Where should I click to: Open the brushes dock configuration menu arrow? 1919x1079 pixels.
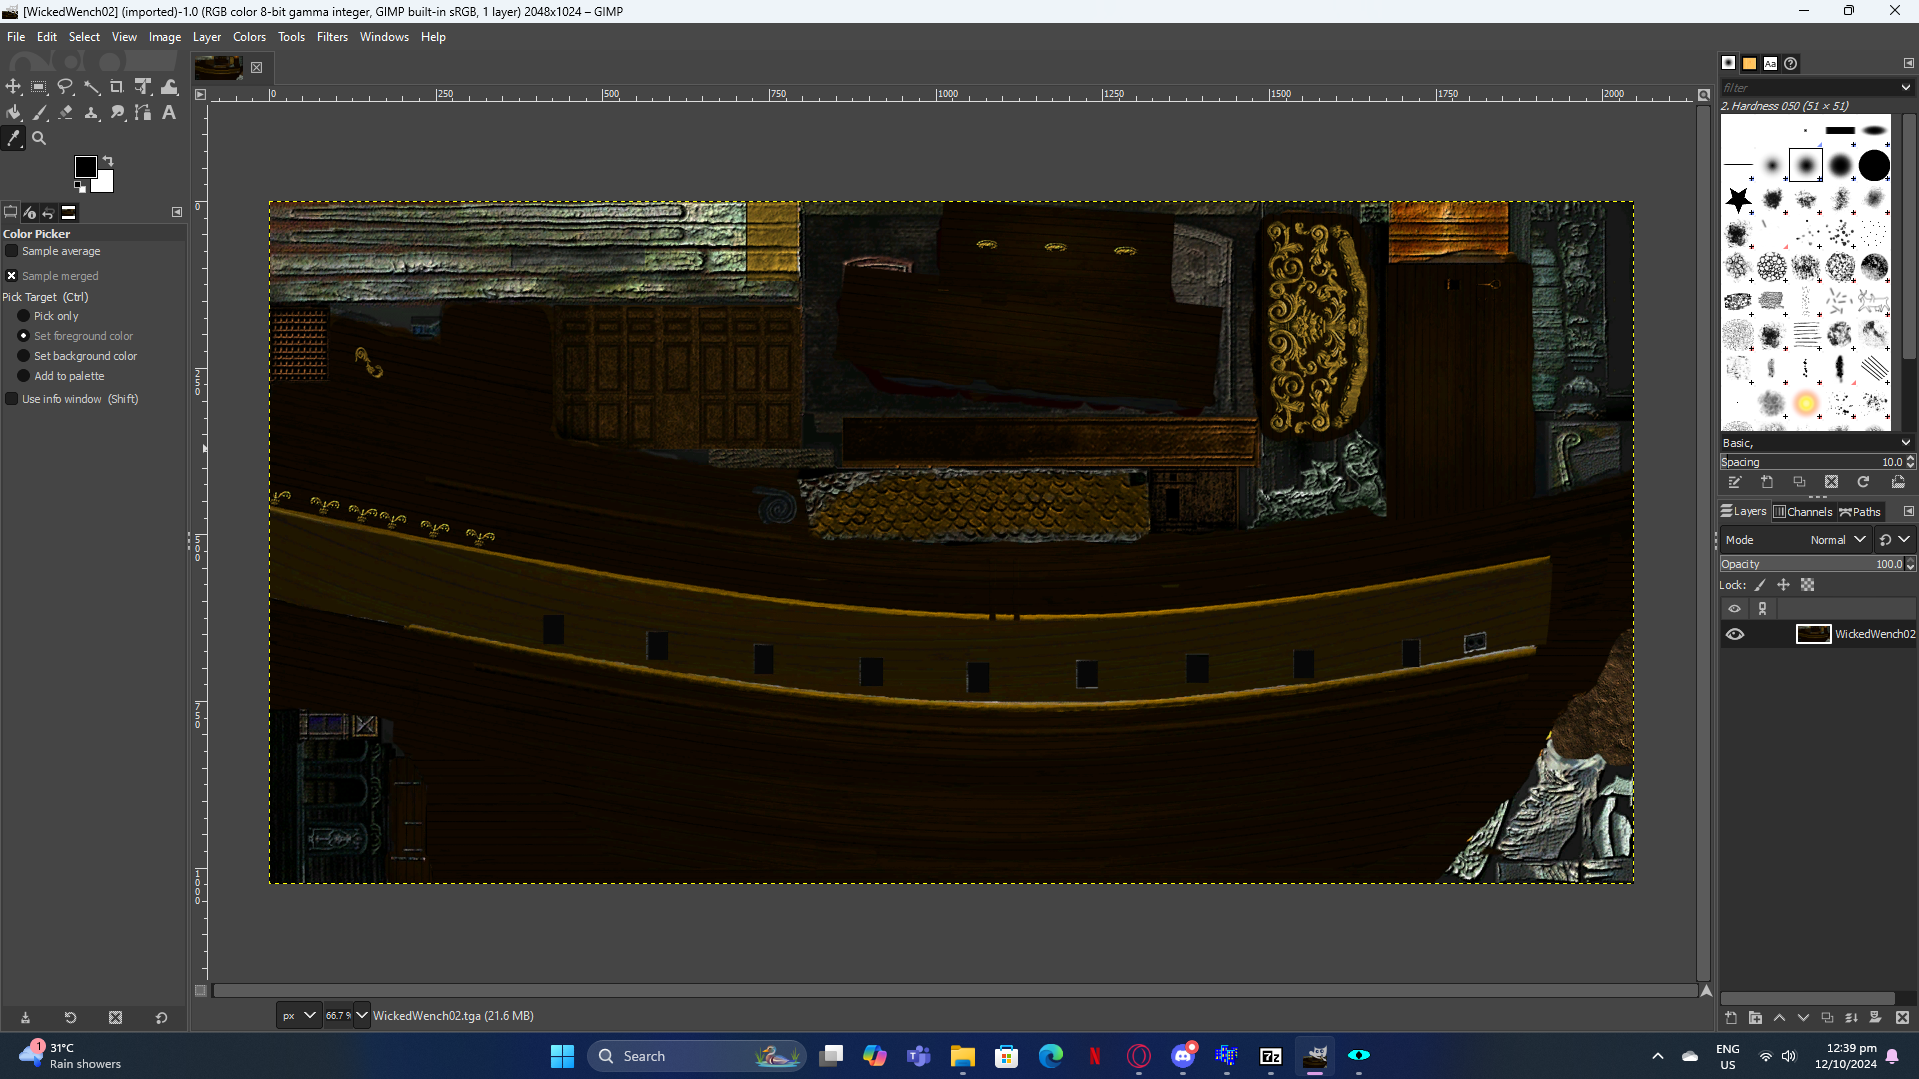1908,63
